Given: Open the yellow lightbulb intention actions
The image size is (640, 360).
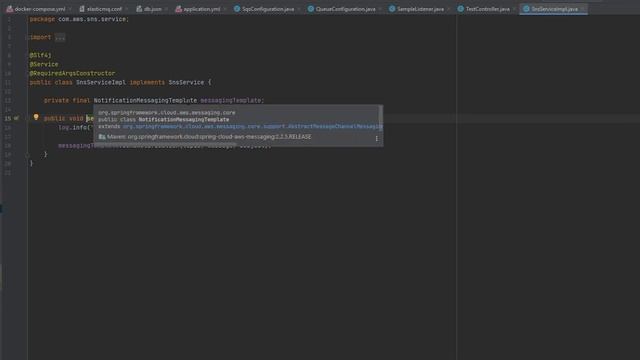Looking at the screenshot, I should pyautogui.click(x=36, y=118).
